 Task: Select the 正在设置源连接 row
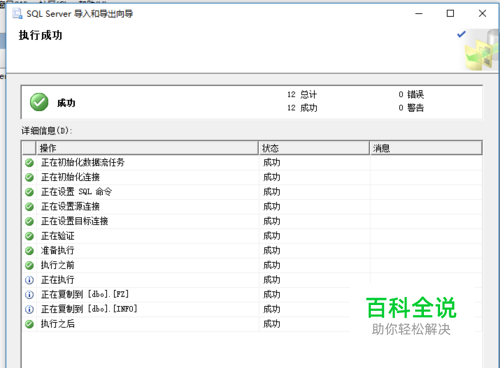252,207
